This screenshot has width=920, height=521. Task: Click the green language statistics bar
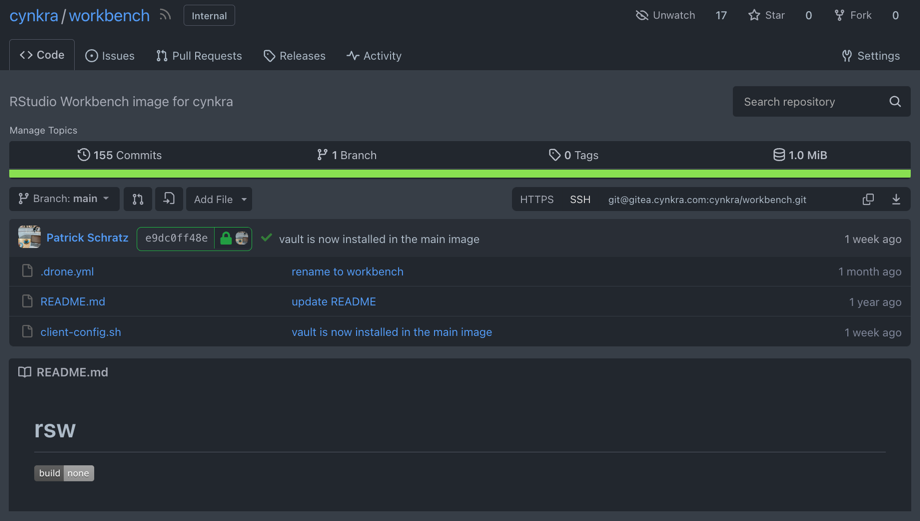pyautogui.click(x=460, y=174)
